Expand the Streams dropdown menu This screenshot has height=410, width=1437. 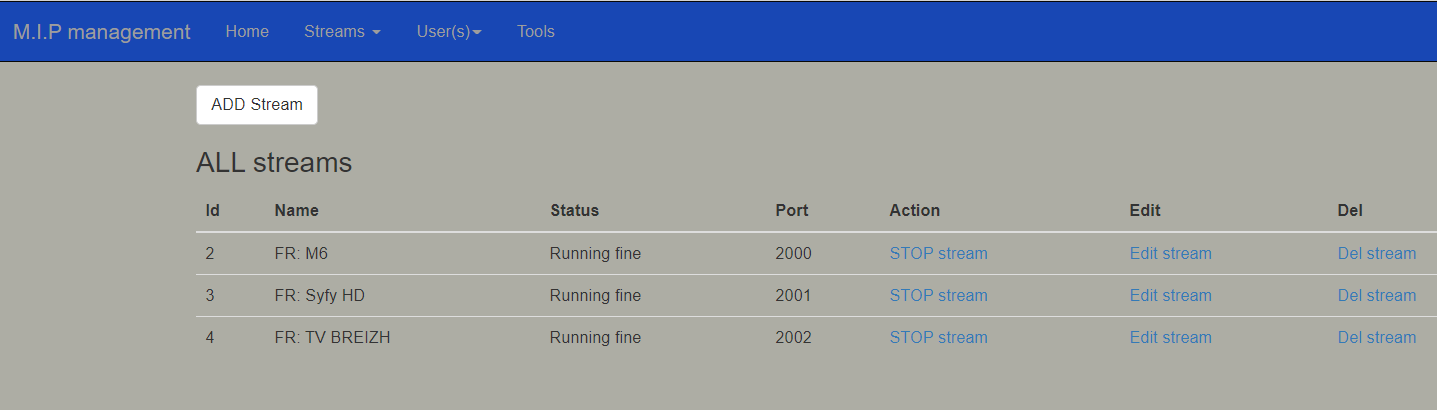(x=342, y=31)
